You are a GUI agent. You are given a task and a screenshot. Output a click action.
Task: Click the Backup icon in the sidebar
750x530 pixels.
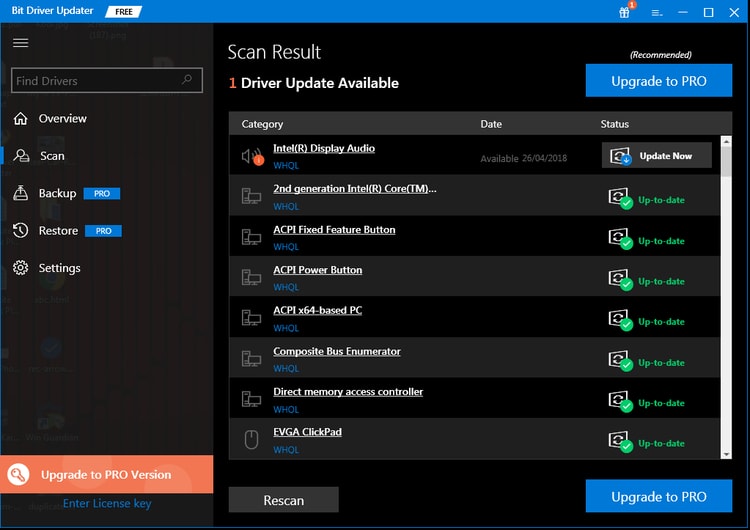point(21,193)
